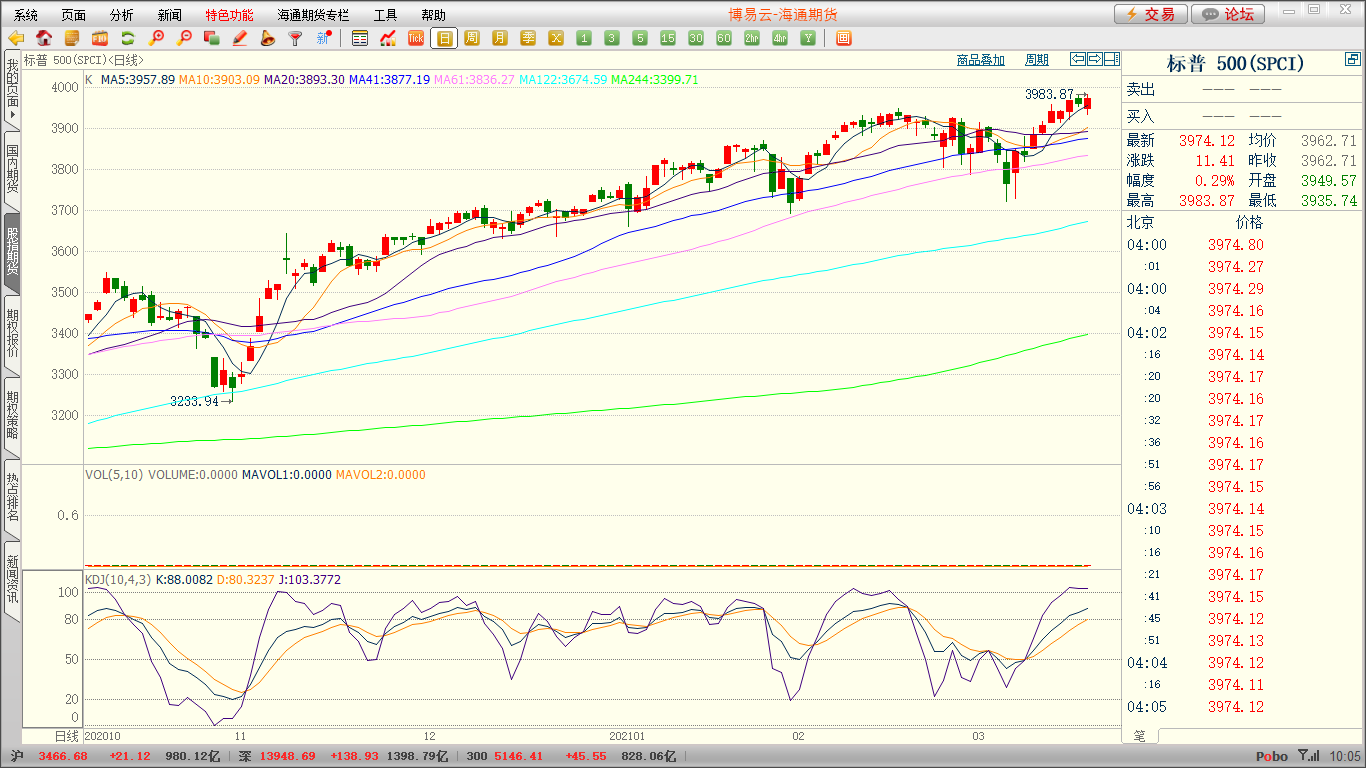1366x768 pixels.
Task: Go to the home page icon
Action: [44, 38]
